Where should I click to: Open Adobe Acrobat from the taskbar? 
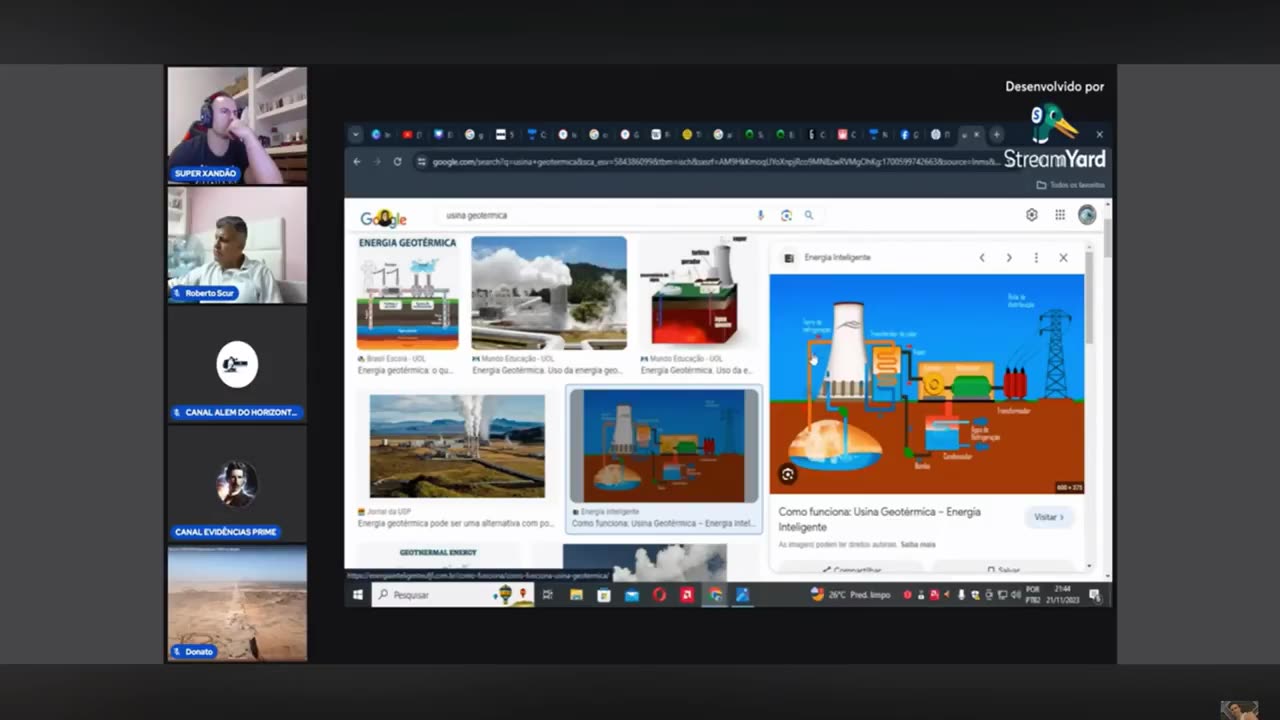(687, 595)
